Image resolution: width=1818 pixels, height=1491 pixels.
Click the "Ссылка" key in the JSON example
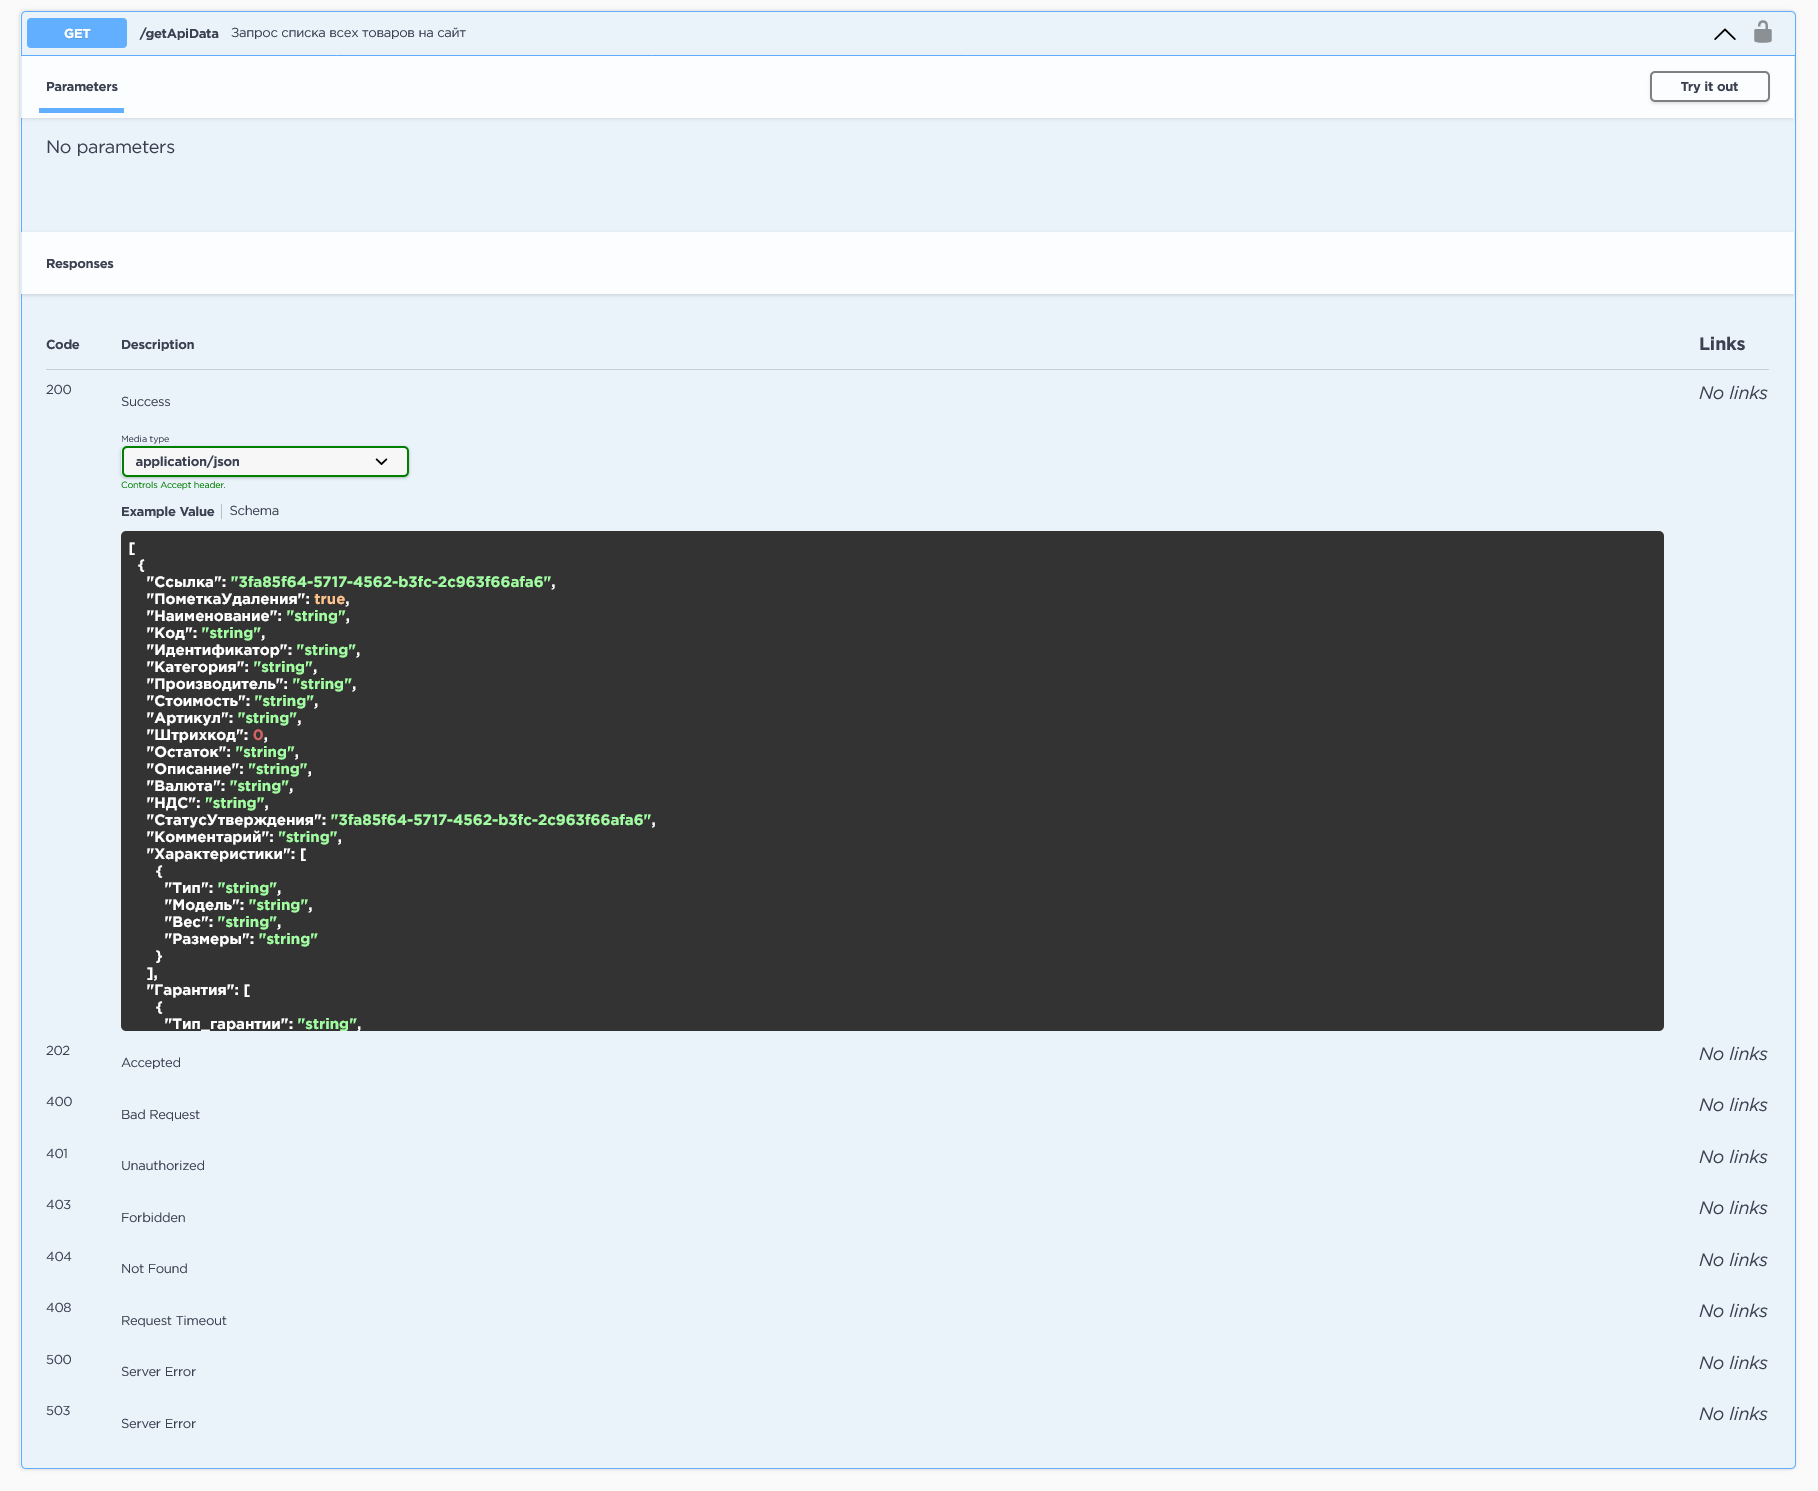click(x=186, y=582)
